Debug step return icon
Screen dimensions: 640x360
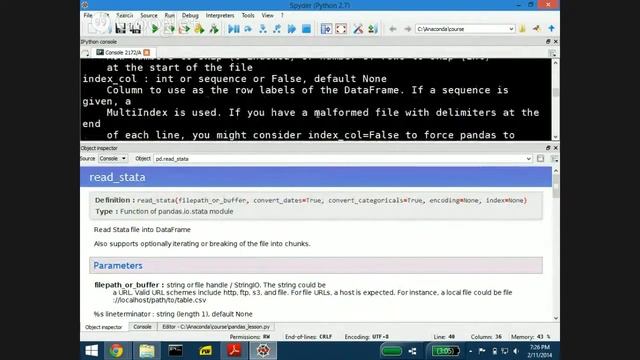(x=277, y=29)
